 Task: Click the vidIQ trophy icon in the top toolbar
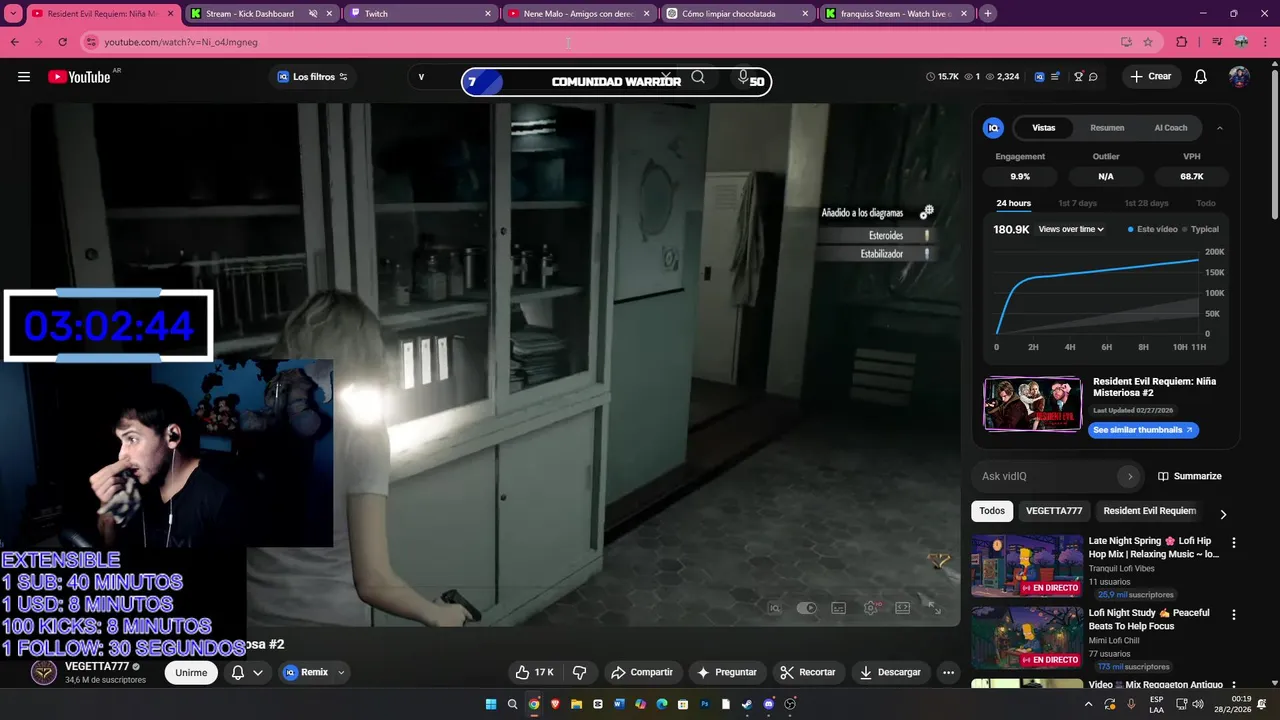coord(1079,77)
